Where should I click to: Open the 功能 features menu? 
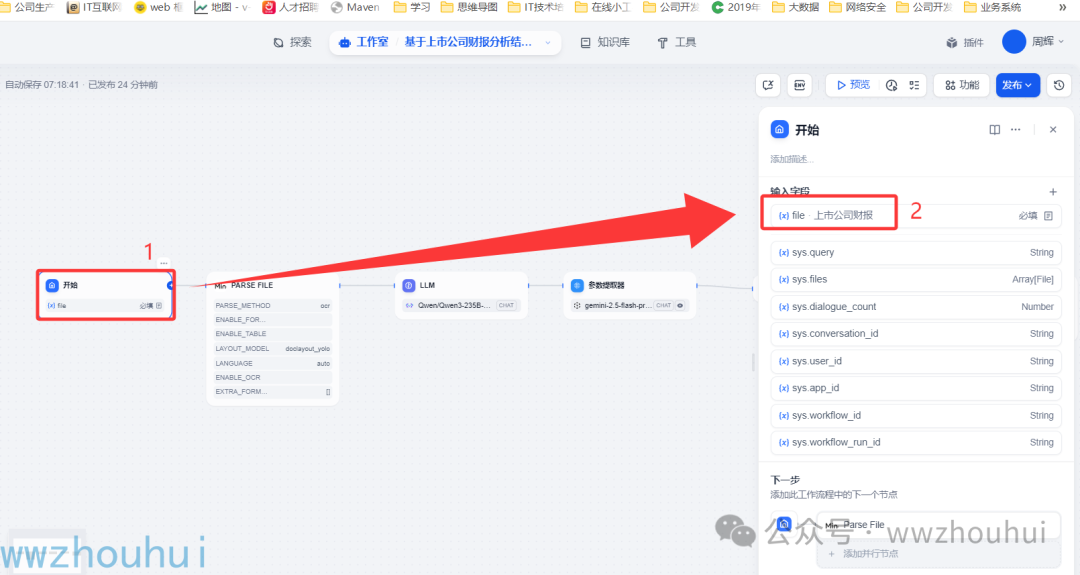[x=962, y=85]
